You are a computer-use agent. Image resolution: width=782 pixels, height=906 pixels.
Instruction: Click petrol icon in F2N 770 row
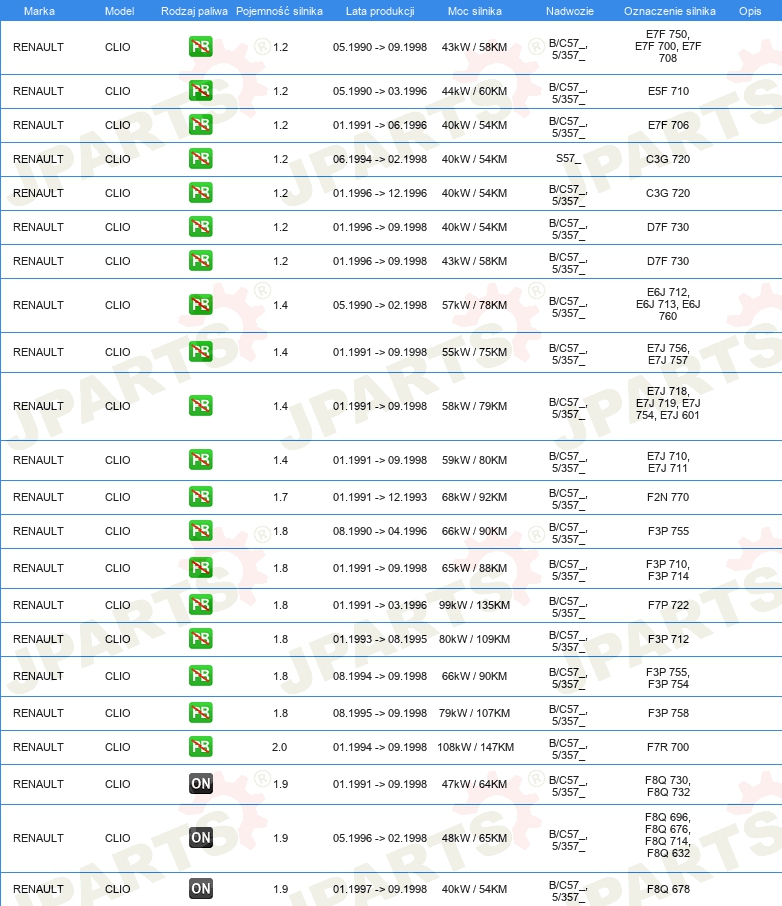click(x=201, y=497)
